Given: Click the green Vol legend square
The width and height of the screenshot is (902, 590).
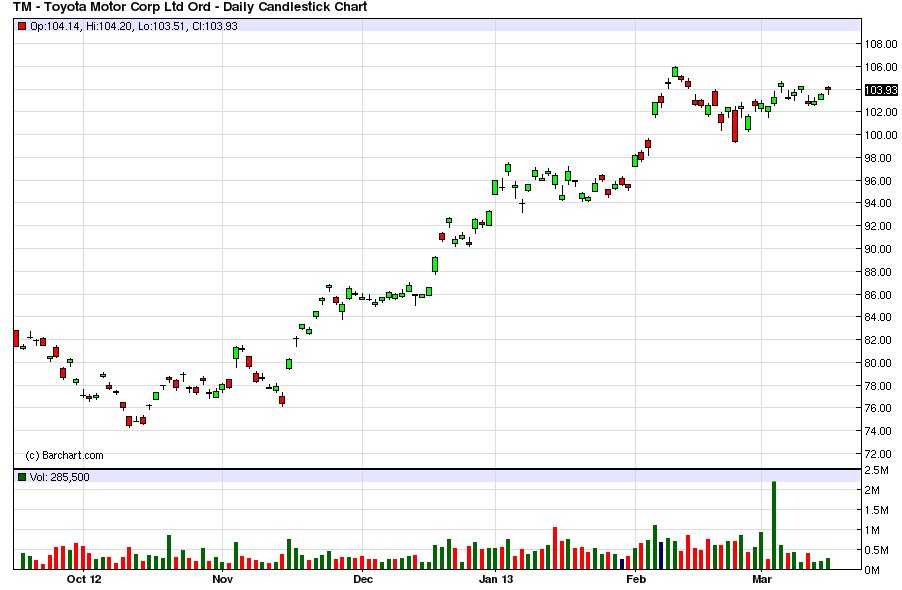Looking at the screenshot, I should tap(22, 477).
